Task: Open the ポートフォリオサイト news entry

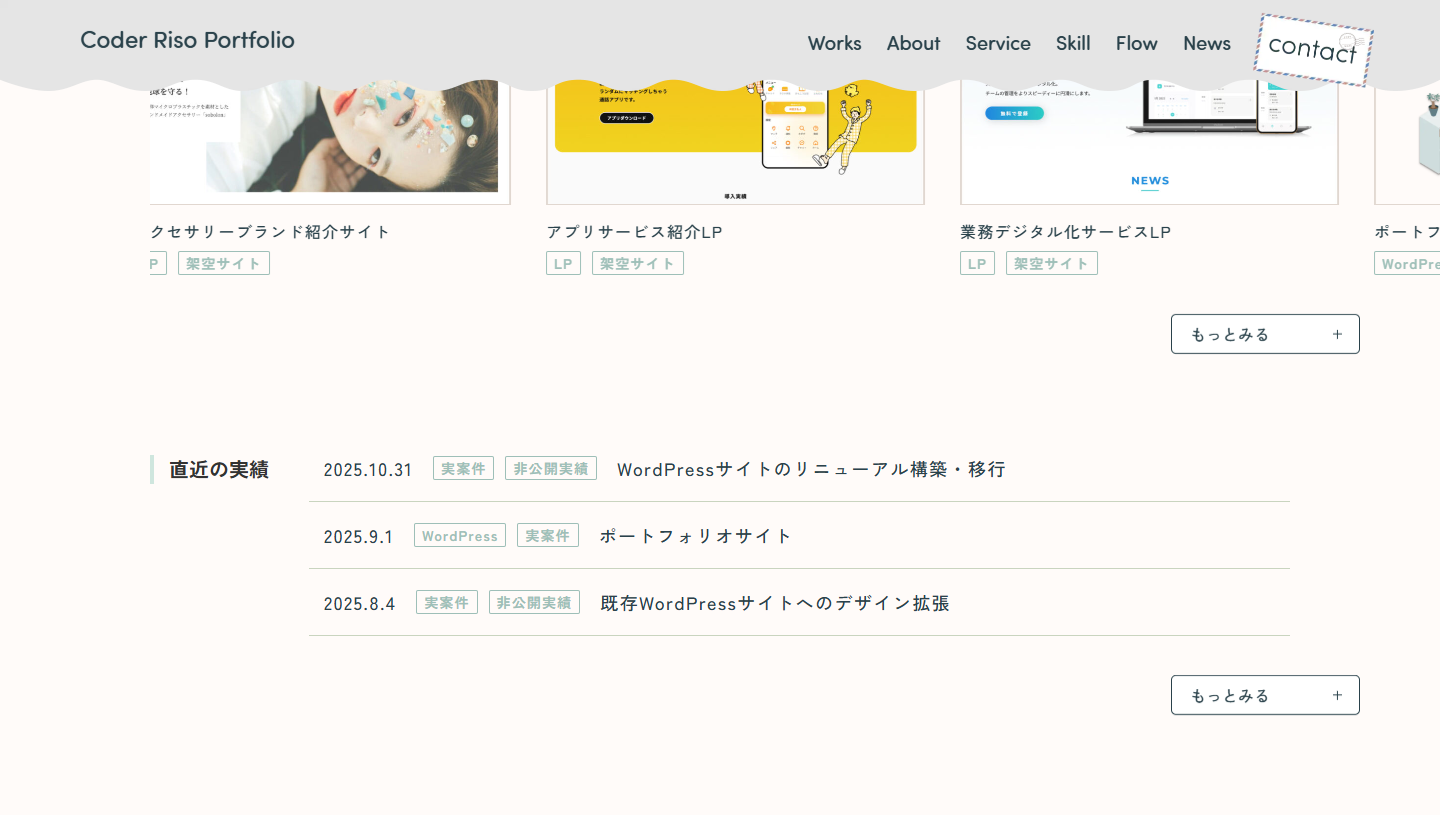Action: 694,535
